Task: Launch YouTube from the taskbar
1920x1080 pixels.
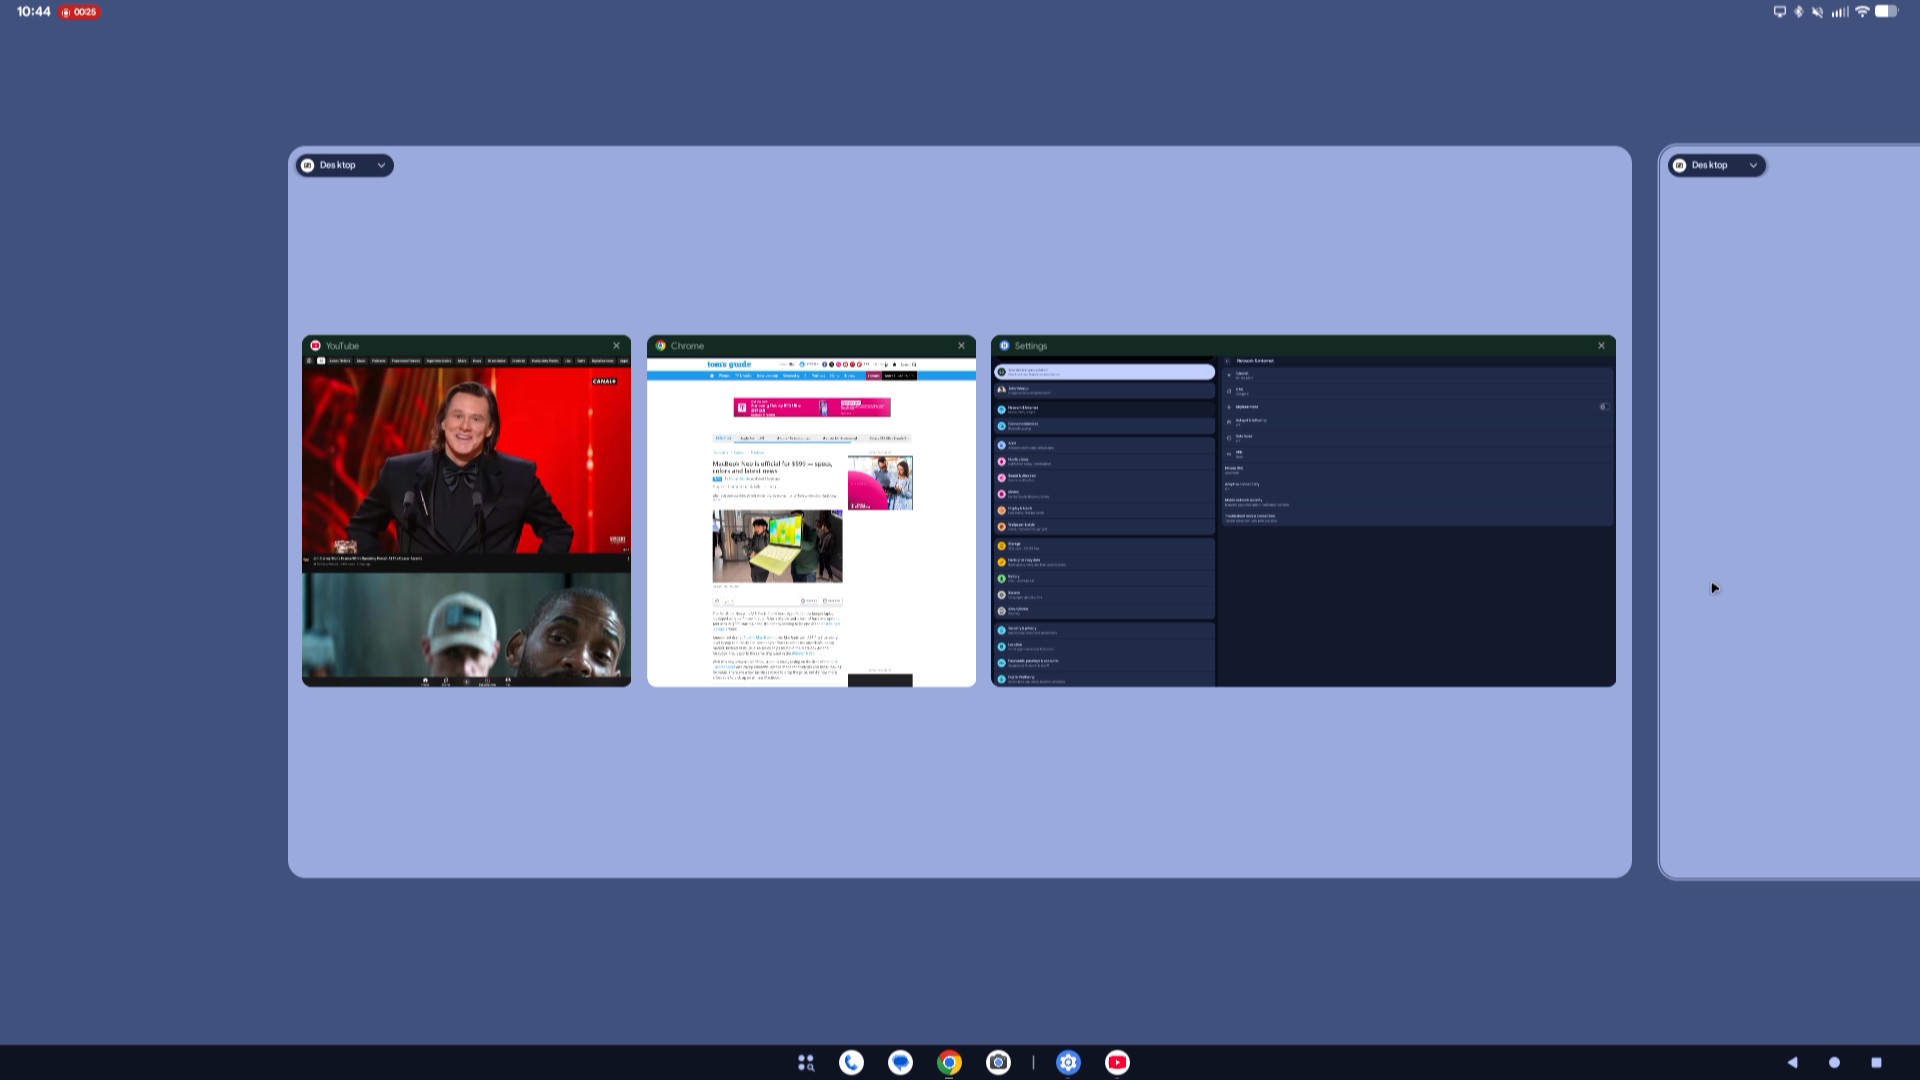Action: (x=1117, y=1063)
